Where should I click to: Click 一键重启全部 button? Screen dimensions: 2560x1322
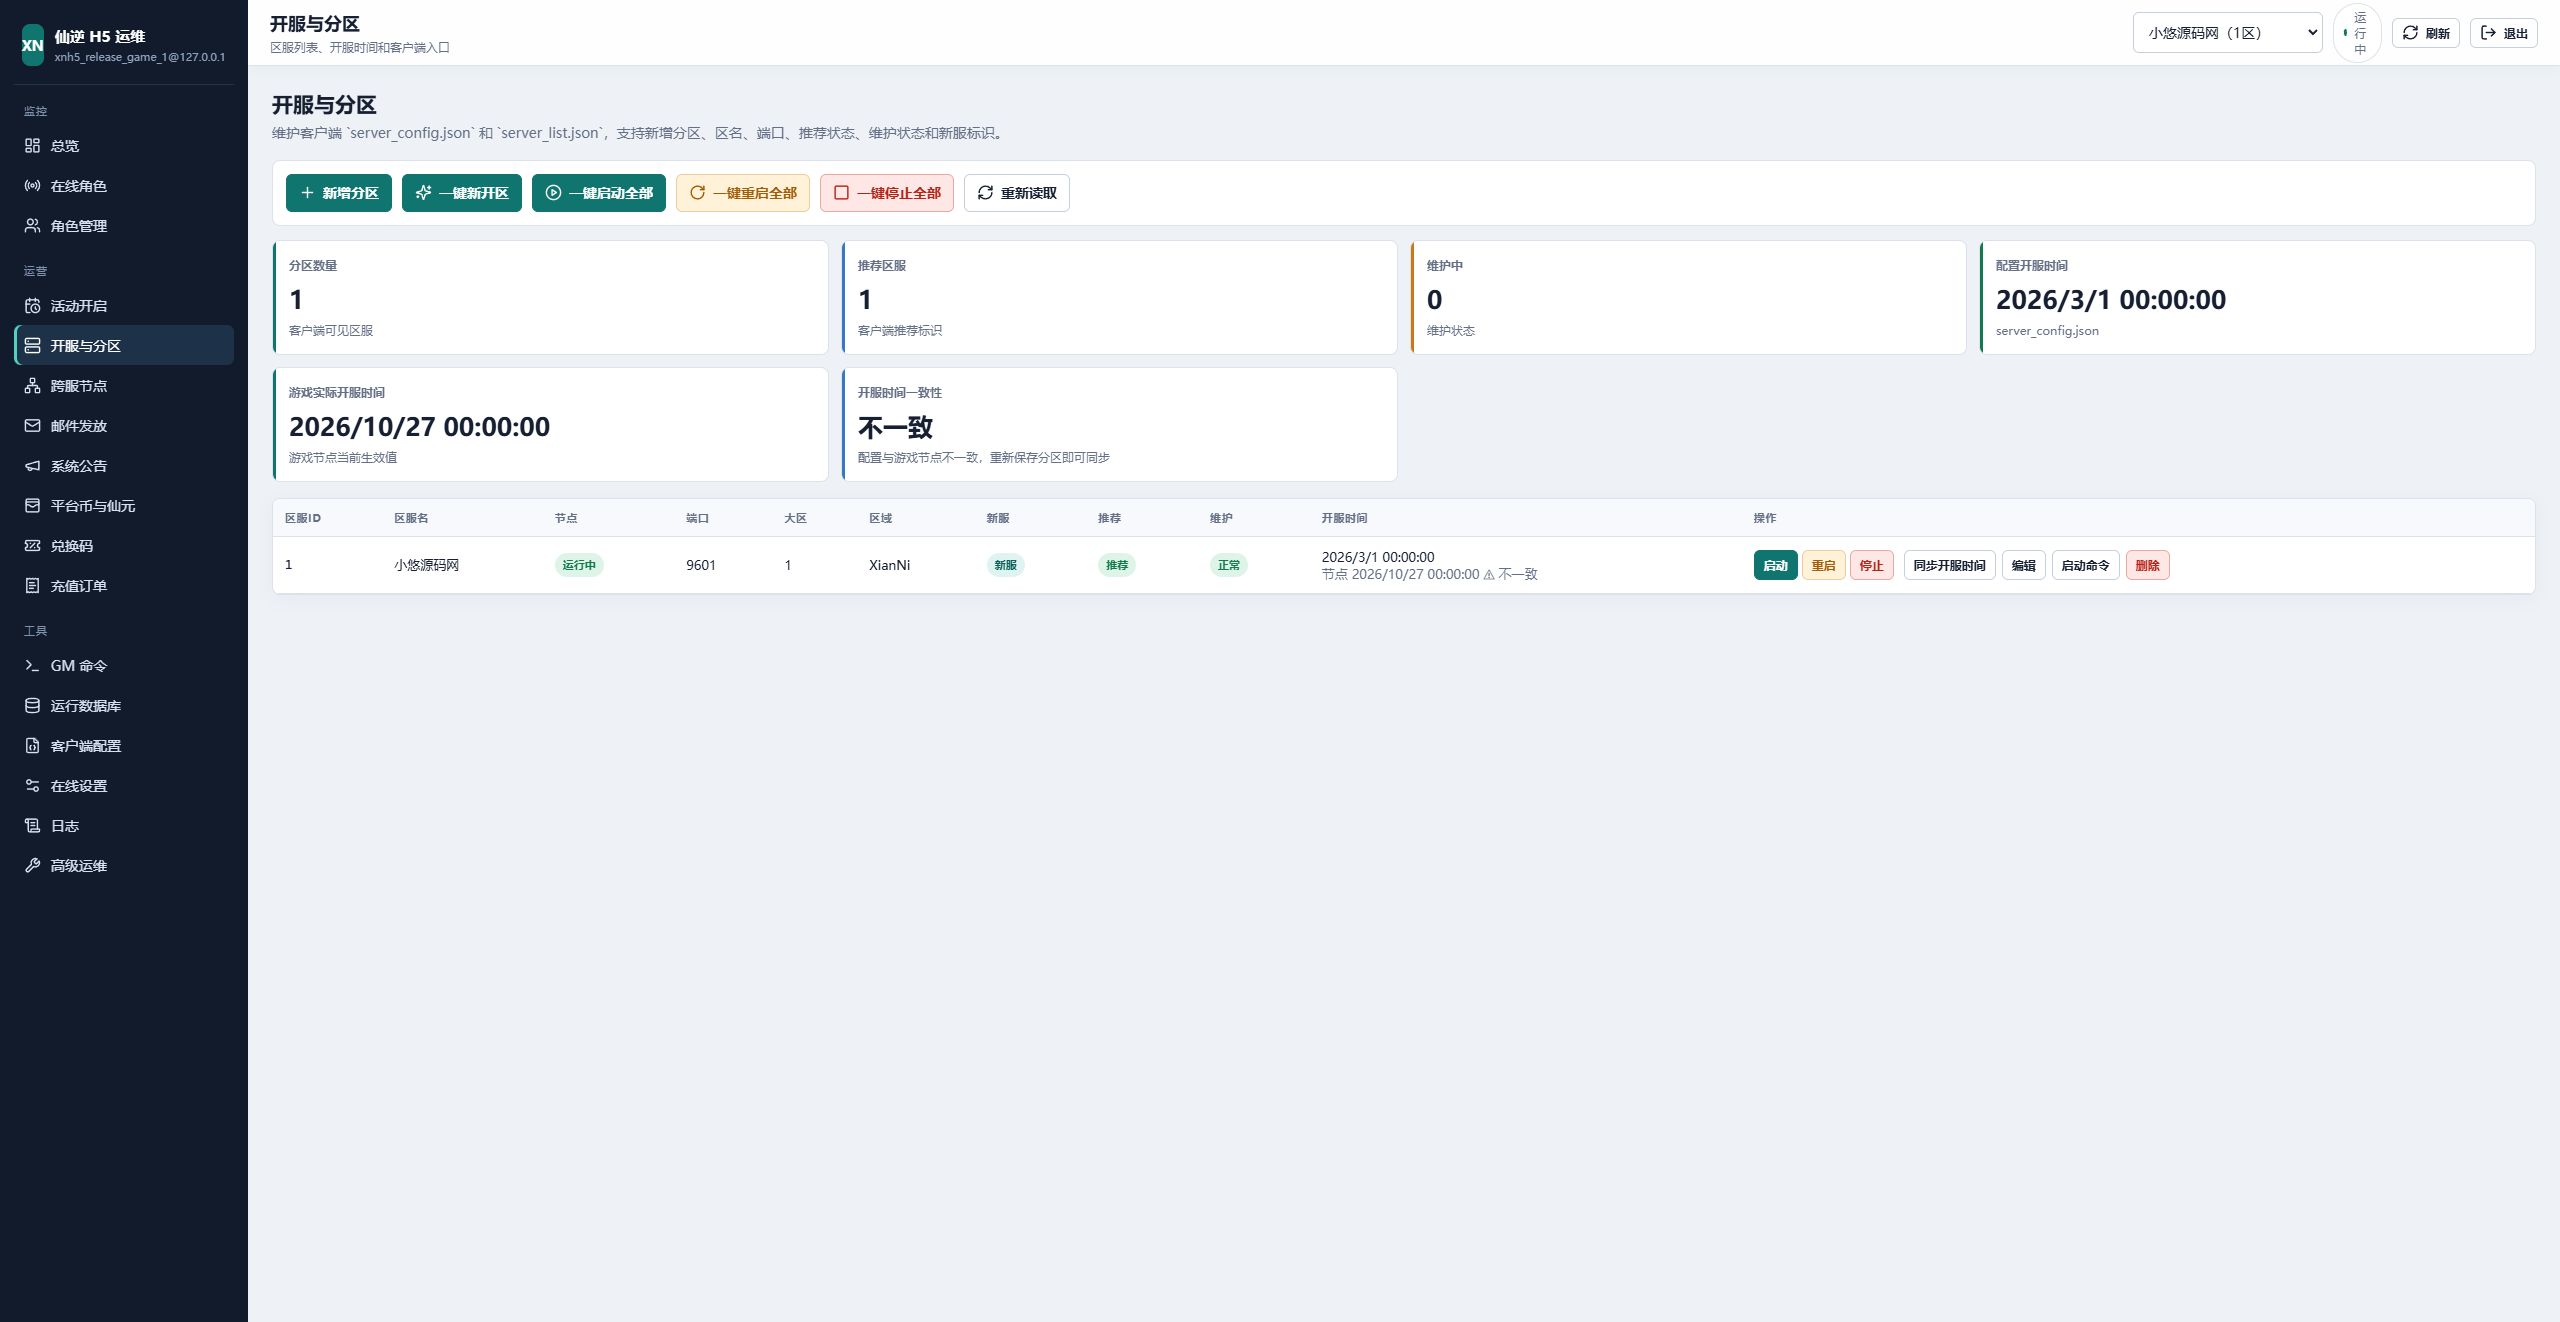point(743,193)
